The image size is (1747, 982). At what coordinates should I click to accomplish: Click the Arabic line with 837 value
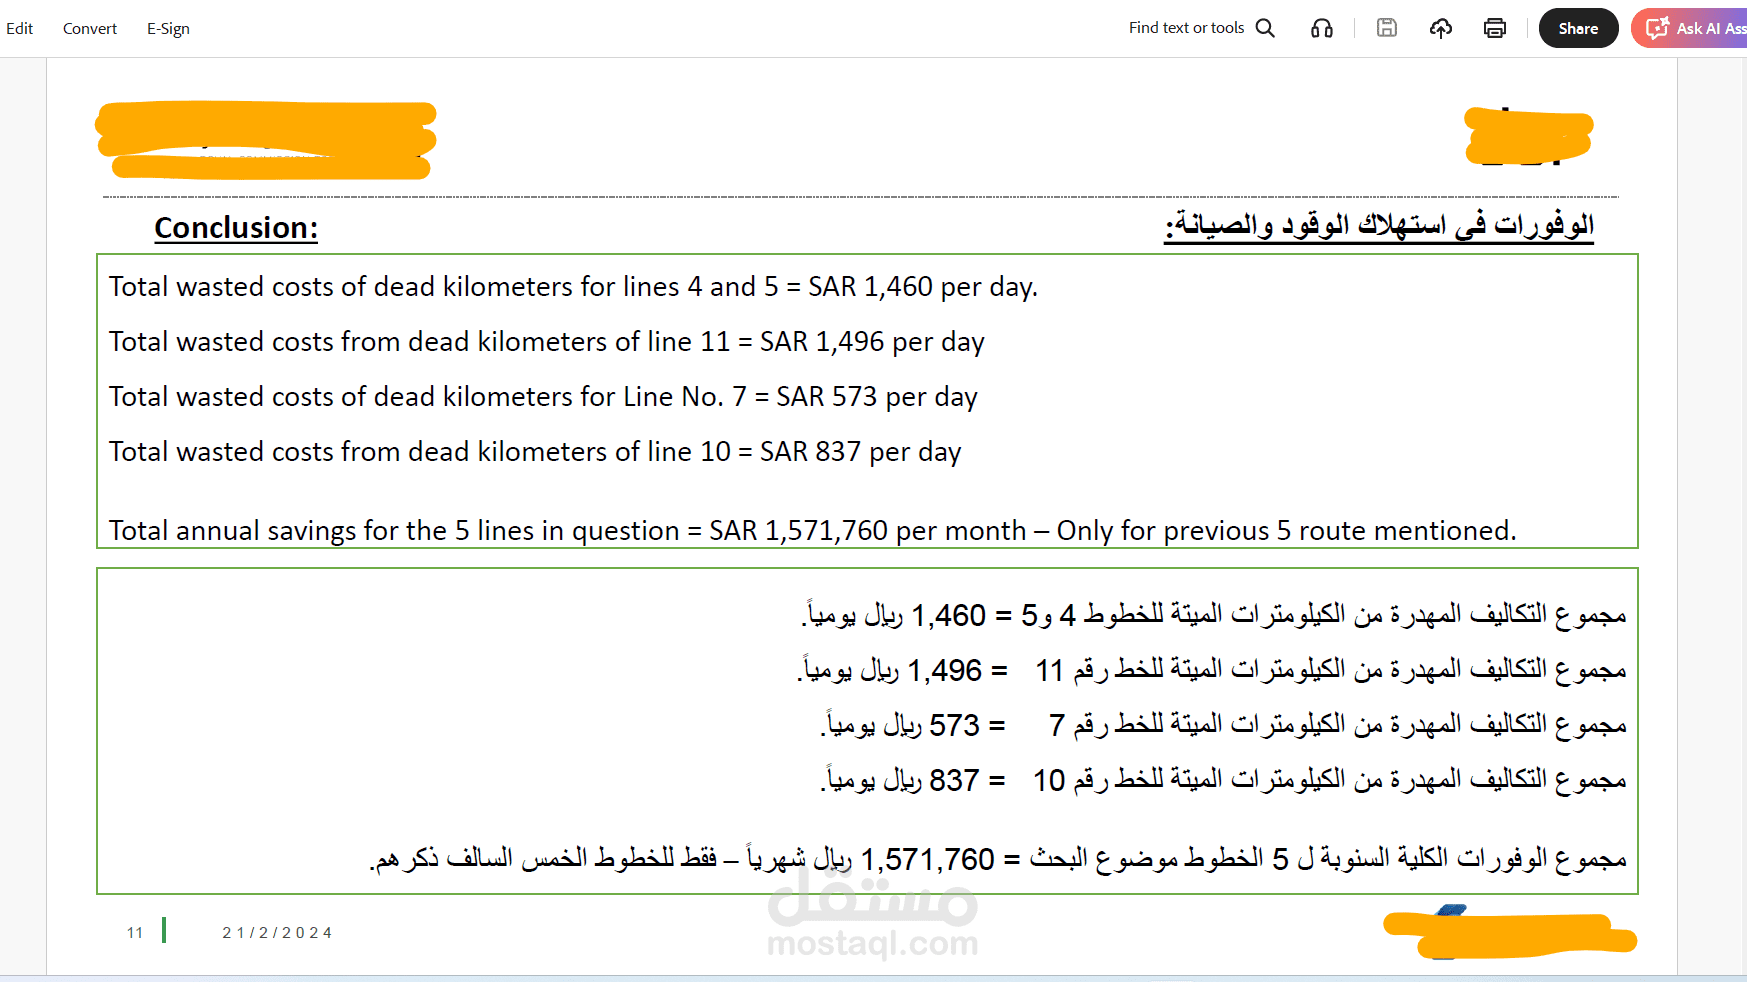pos(1224,779)
